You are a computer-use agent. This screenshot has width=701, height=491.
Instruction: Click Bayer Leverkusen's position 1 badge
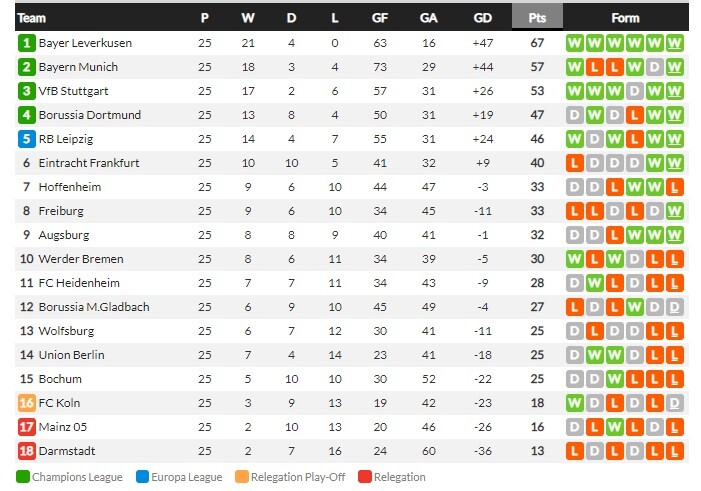(27, 43)
